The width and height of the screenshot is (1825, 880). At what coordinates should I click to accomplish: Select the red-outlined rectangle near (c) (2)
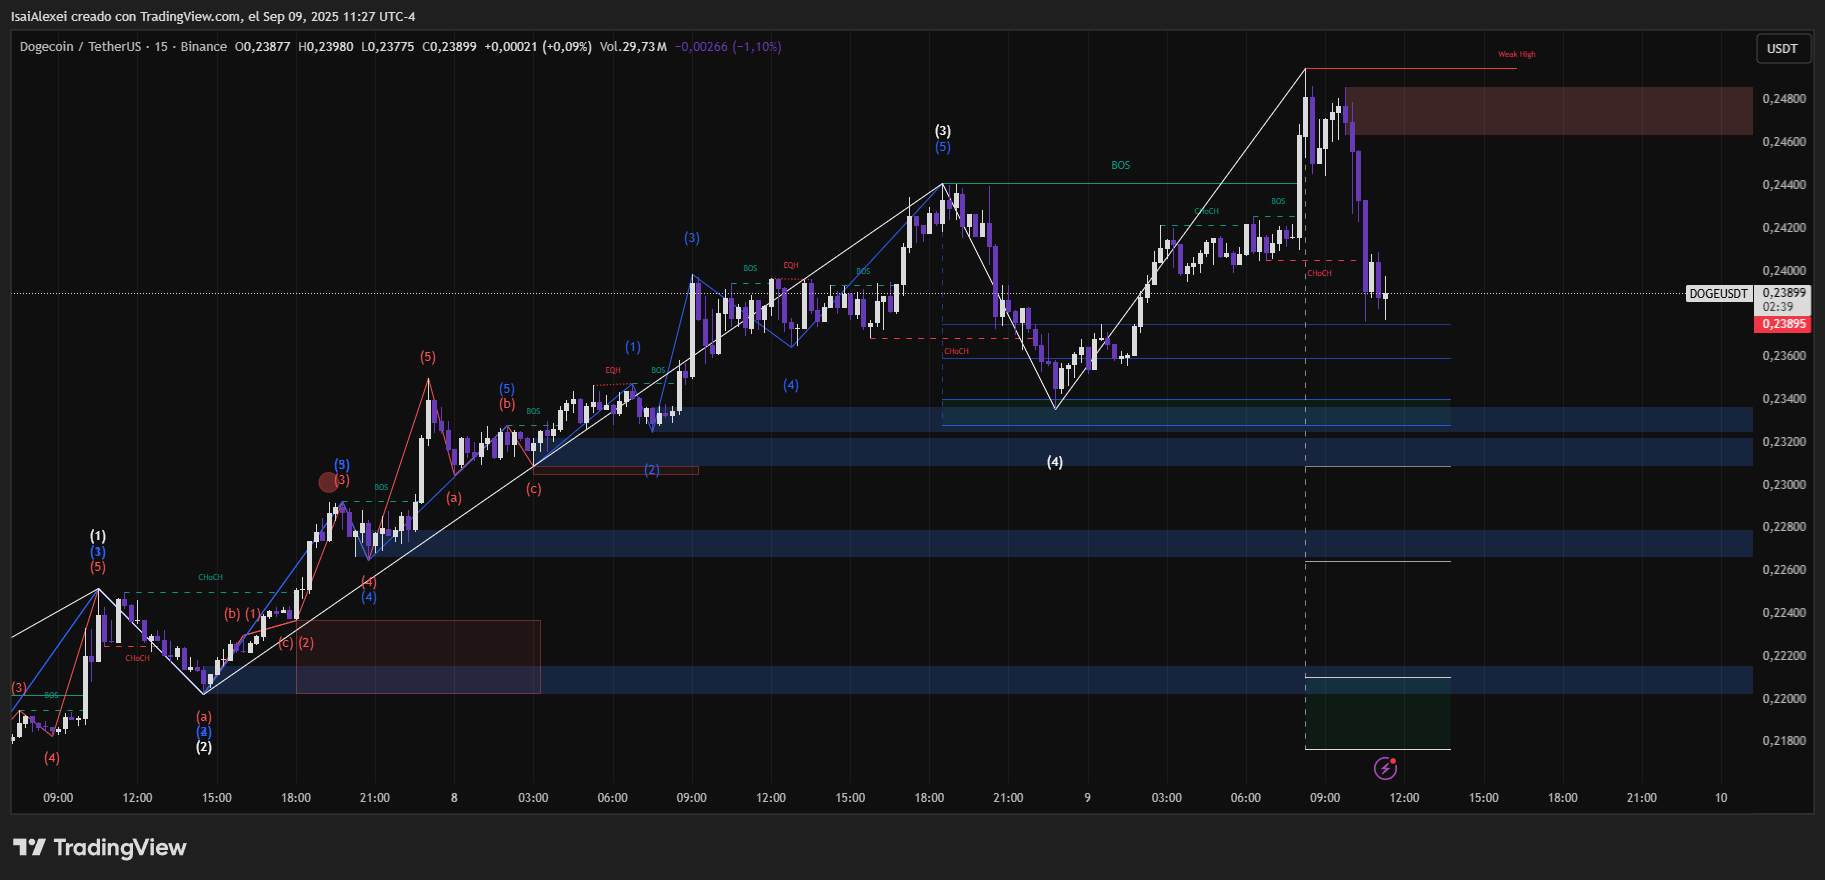tap(418, 657)
